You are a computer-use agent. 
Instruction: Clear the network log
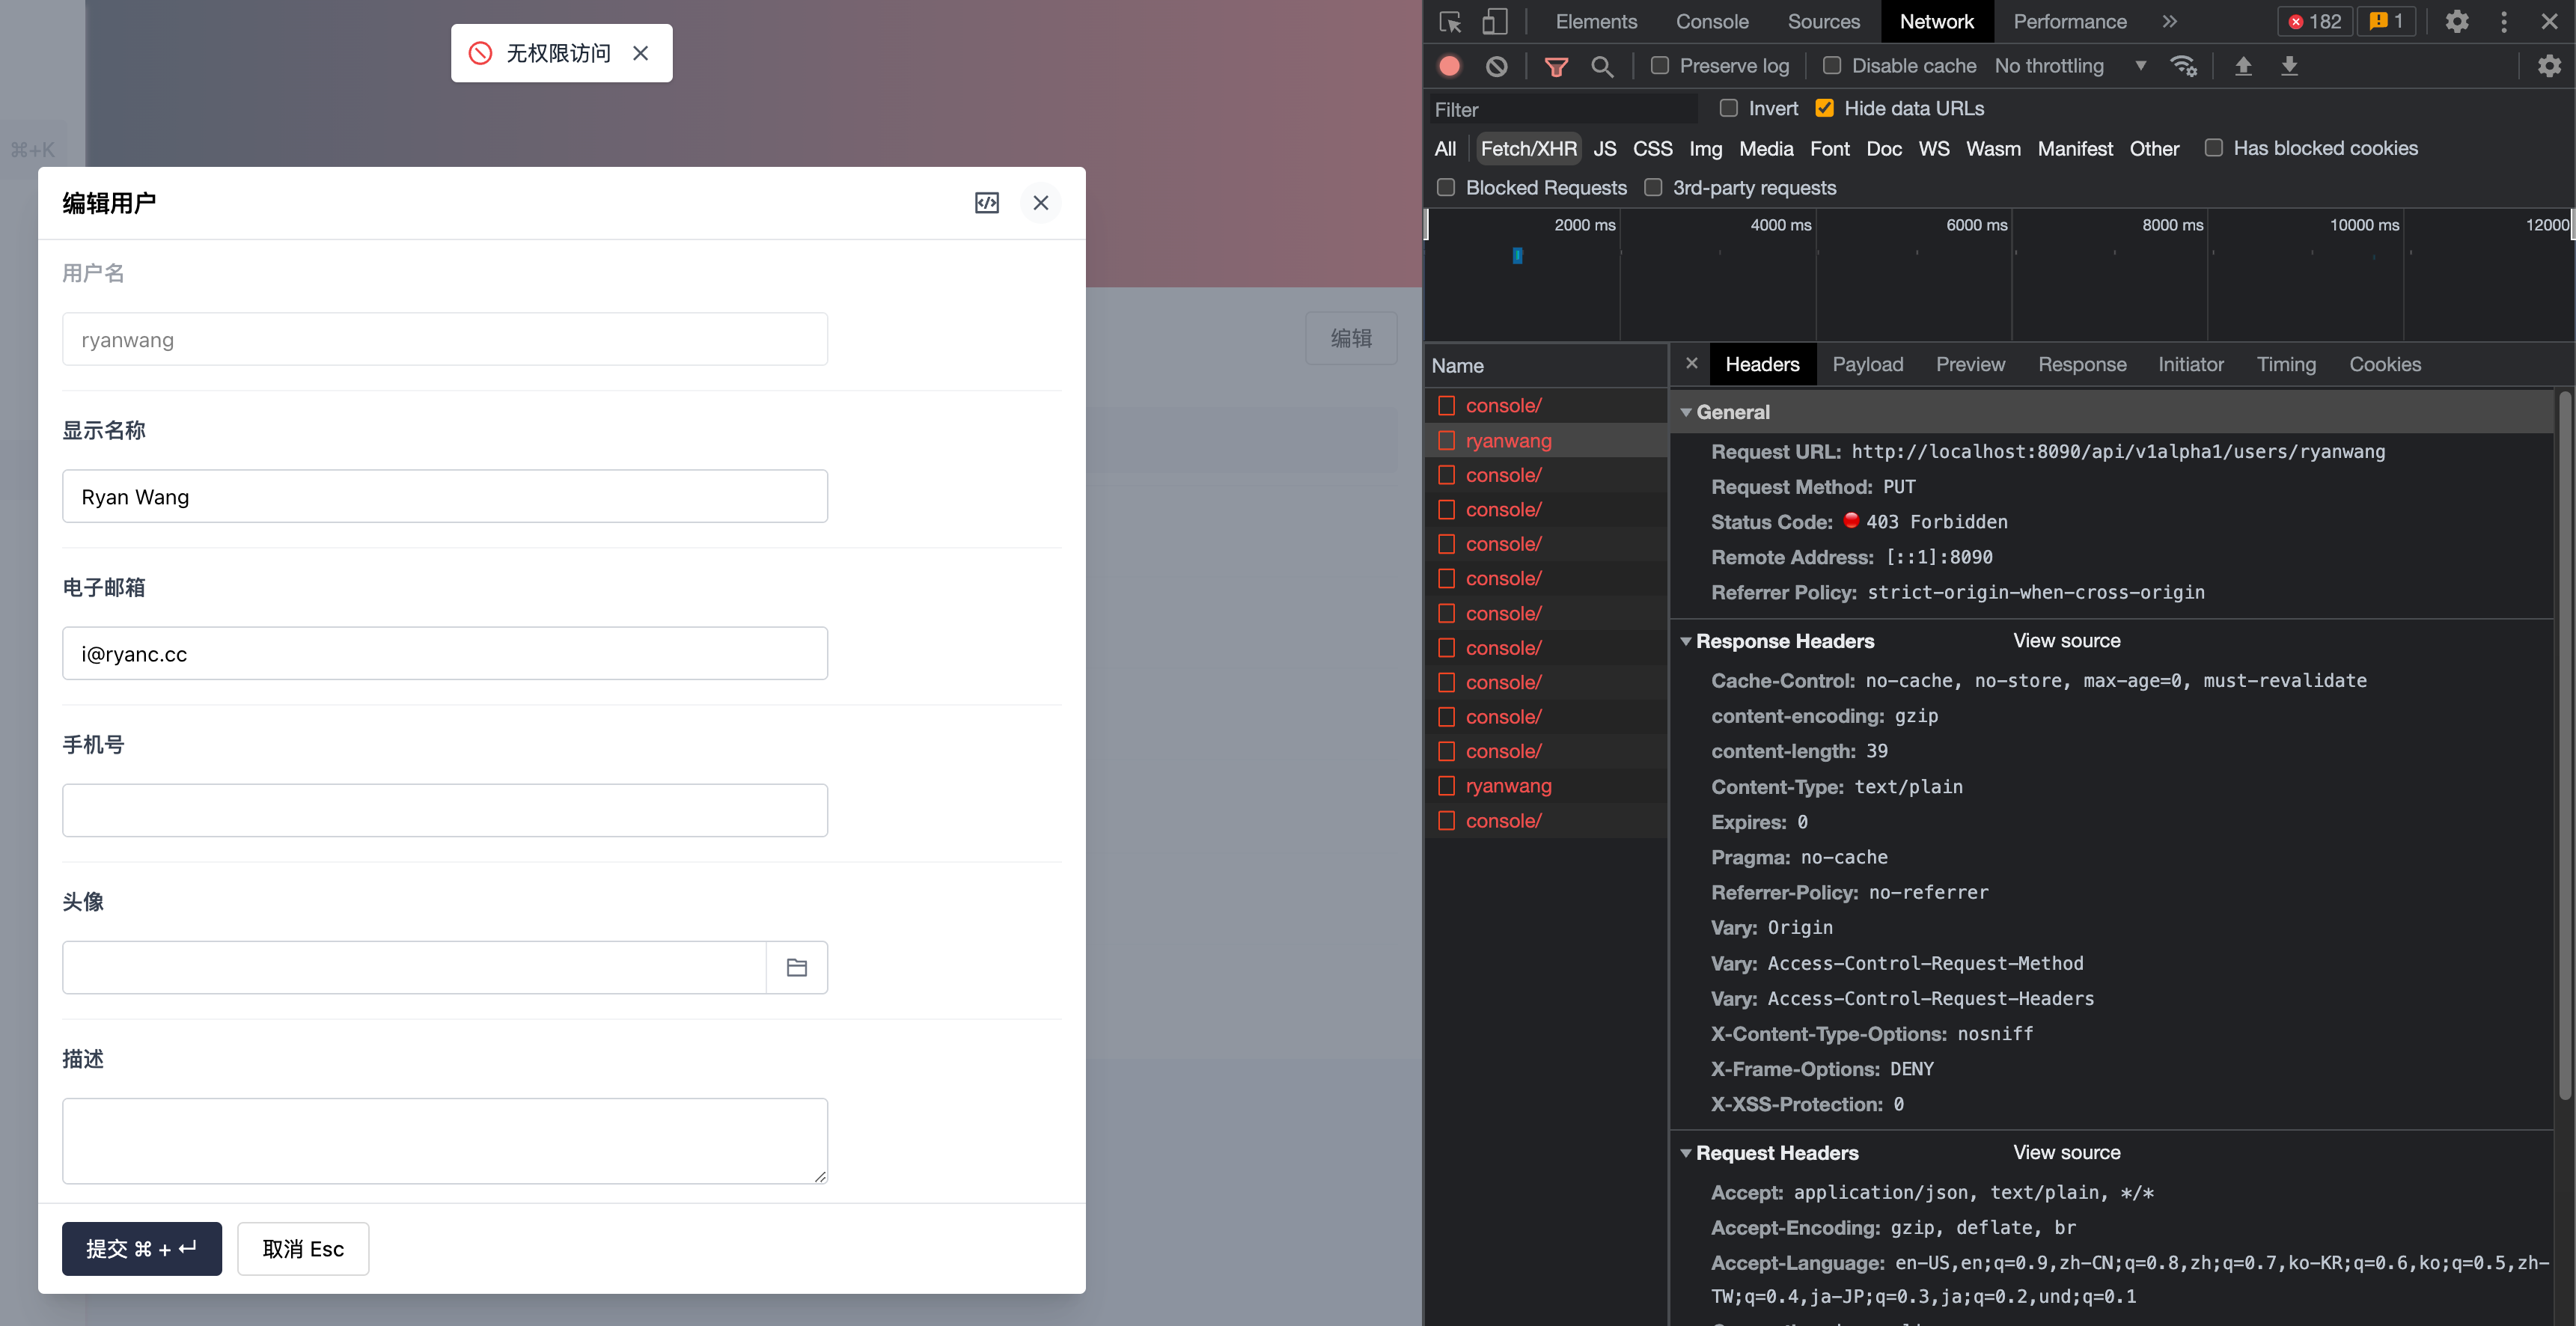(1496, 66)
